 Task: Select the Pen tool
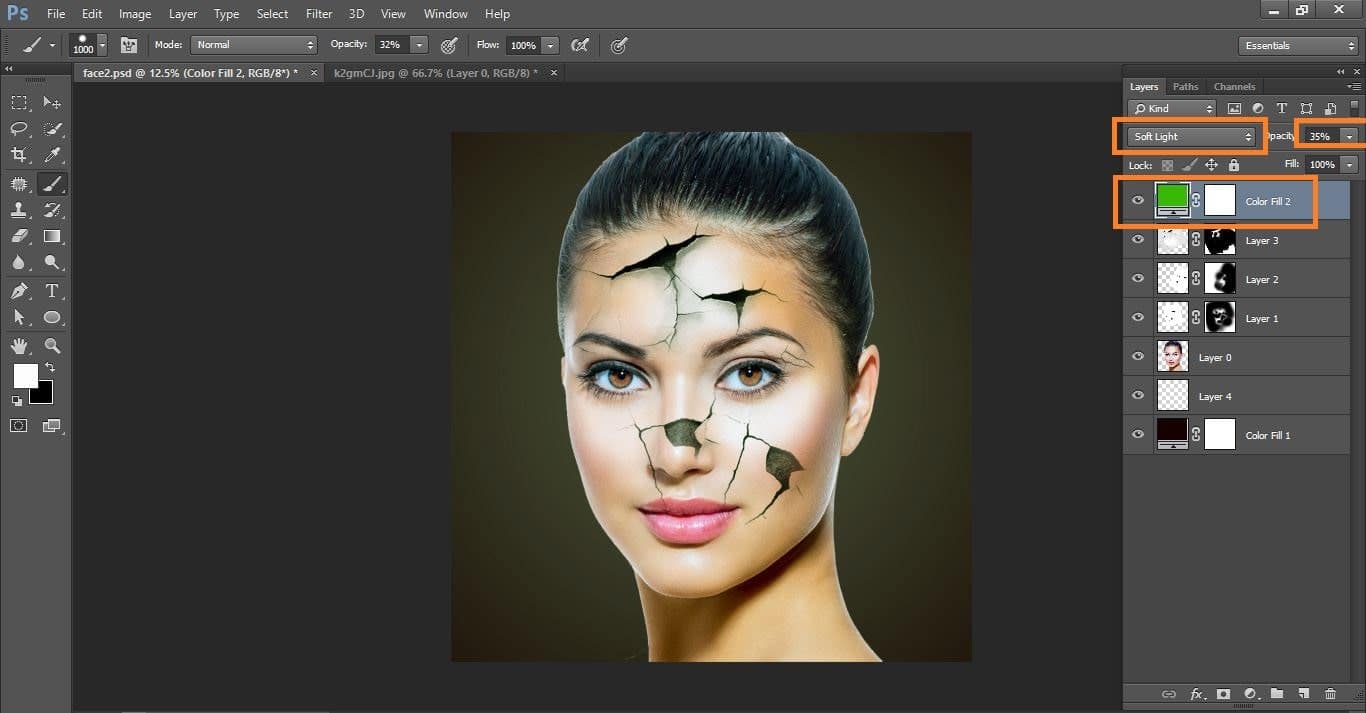(19, 291)
